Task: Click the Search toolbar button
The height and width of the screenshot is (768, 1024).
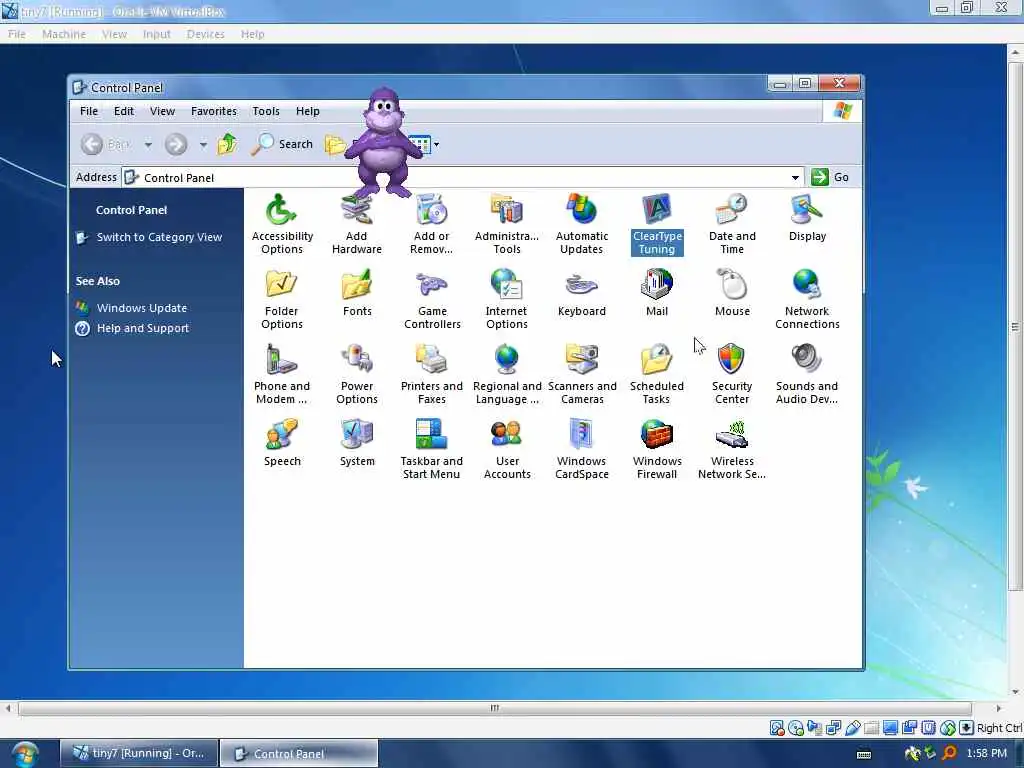Action: 282,144
